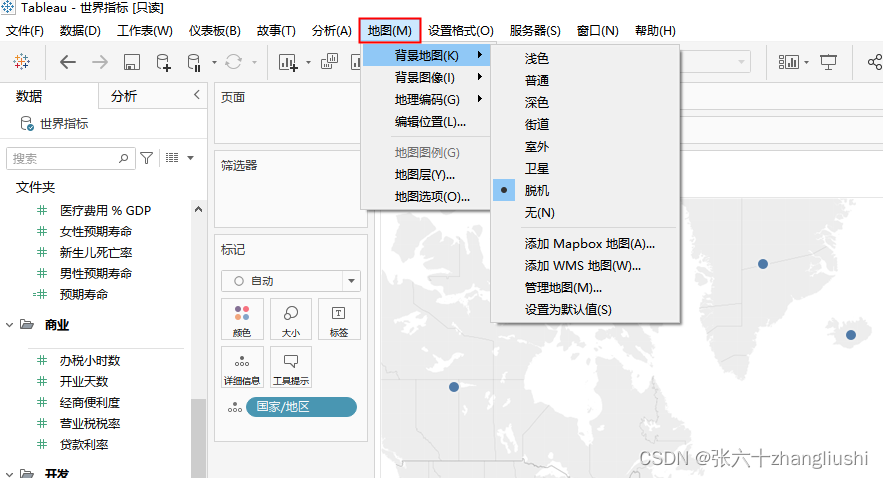This screenshot has height=478, width=883.
Task: Open the 文件(F) menu
Action: (25, 30)
